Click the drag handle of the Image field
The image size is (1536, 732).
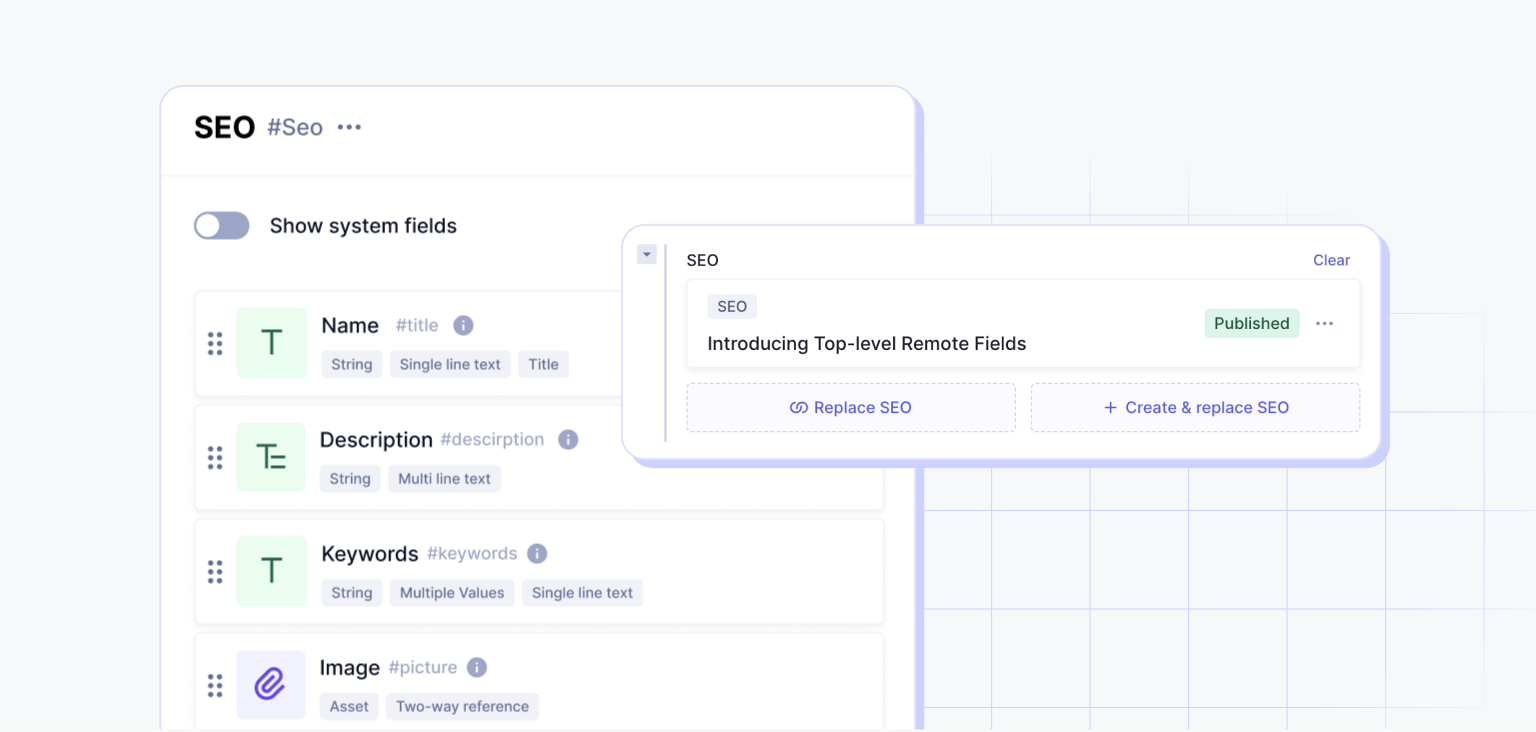click(215, 686)
